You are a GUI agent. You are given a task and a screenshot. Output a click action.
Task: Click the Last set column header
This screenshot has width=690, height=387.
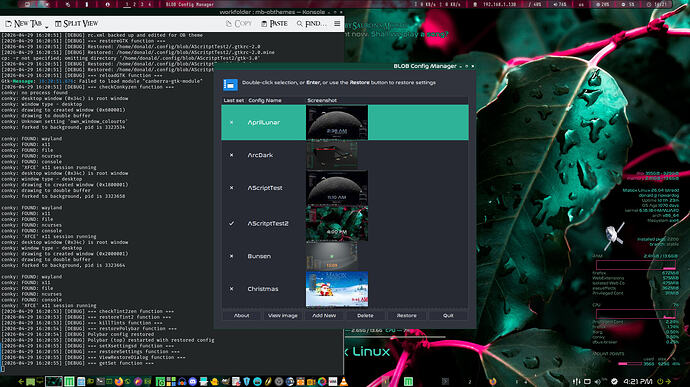pyautogui.click(x=234, y=100)
